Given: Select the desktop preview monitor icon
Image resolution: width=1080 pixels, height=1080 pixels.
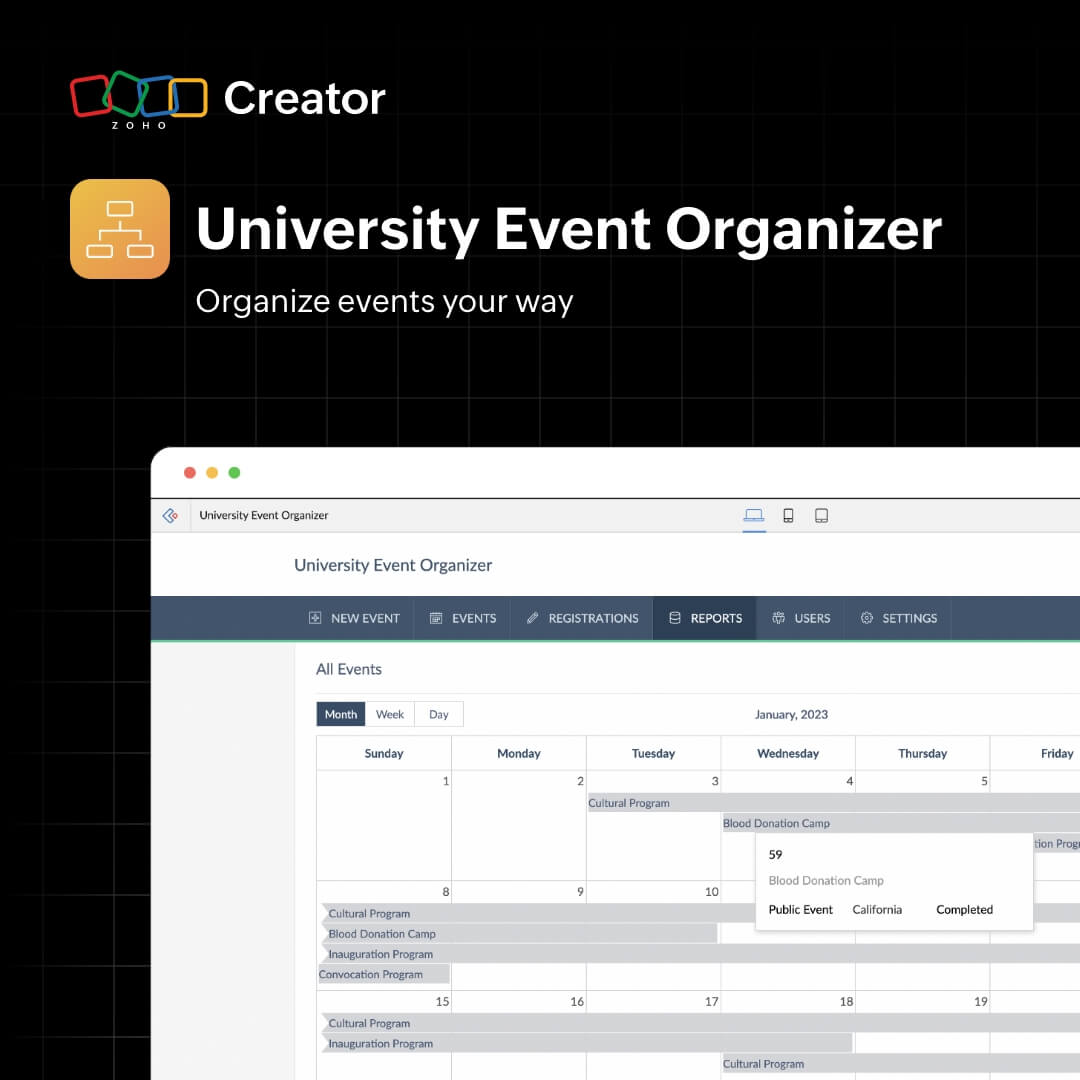Looking at the screenshot, I should [x=754, y=514].
